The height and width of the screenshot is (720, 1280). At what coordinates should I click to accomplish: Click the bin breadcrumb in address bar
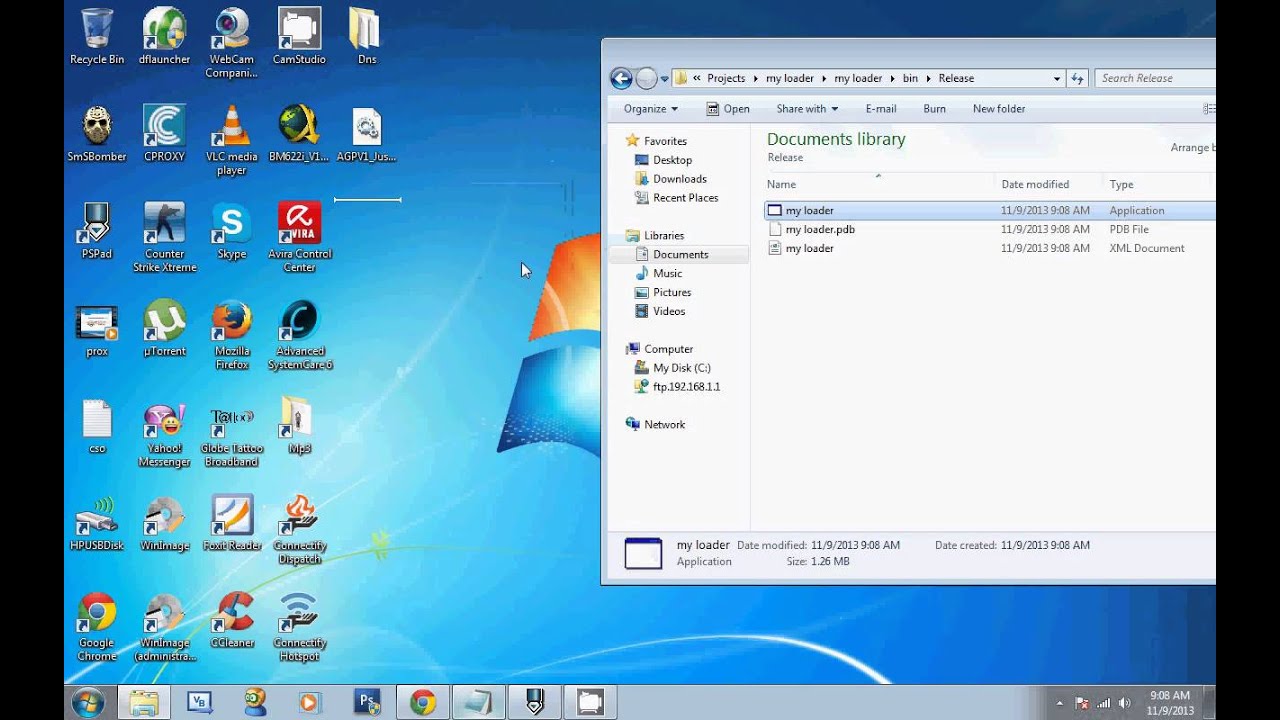point(910,78)
